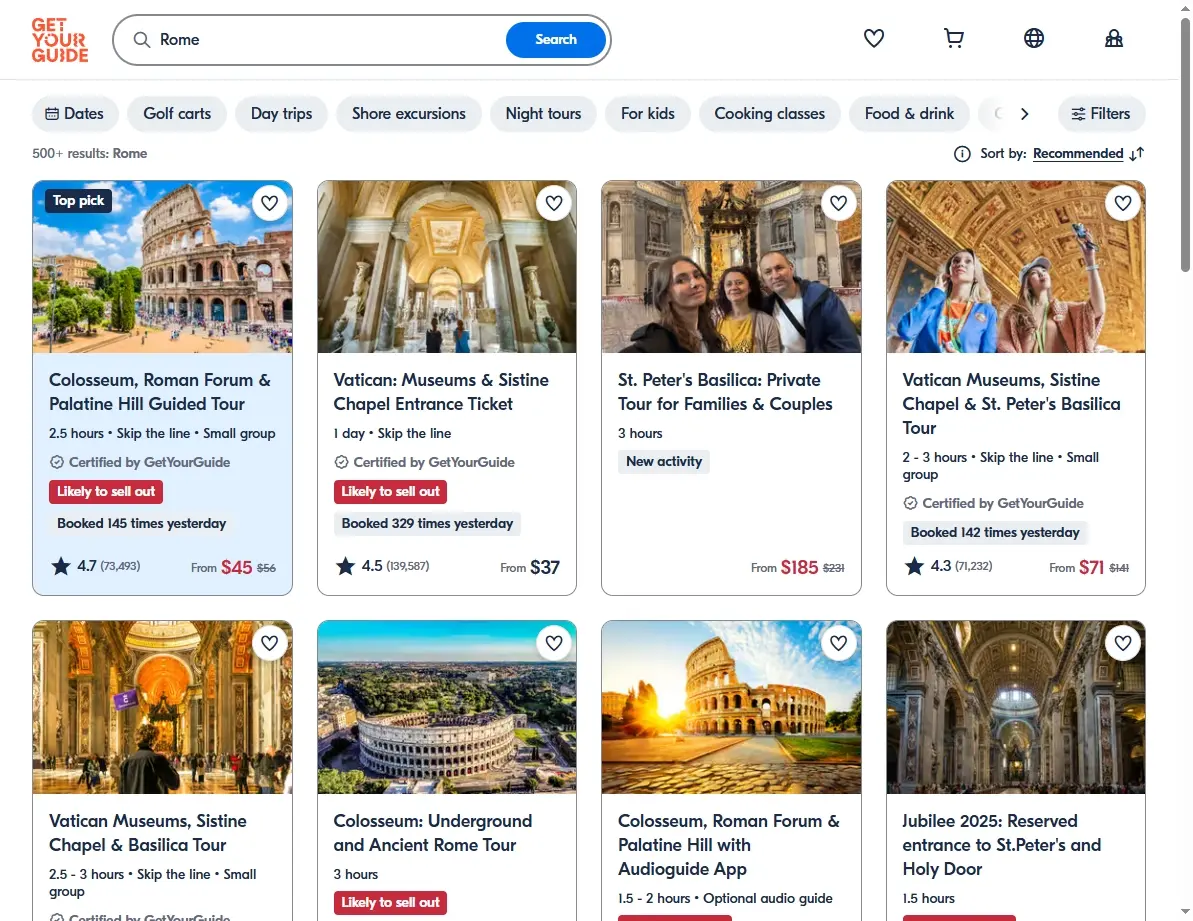Click 'Booked 145 times yesterday' label

tap(142, 523)
